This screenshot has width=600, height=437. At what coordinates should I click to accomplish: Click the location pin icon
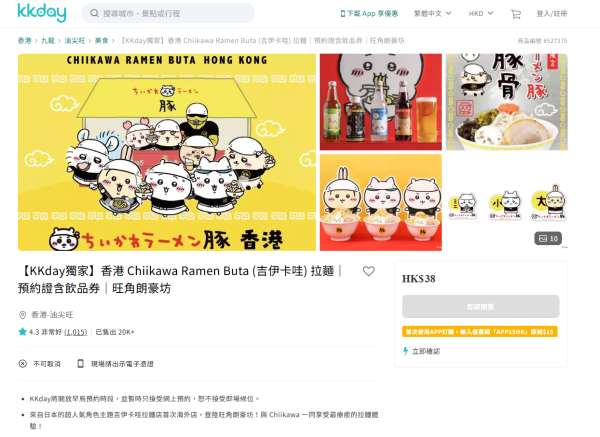tap(22, 315)
